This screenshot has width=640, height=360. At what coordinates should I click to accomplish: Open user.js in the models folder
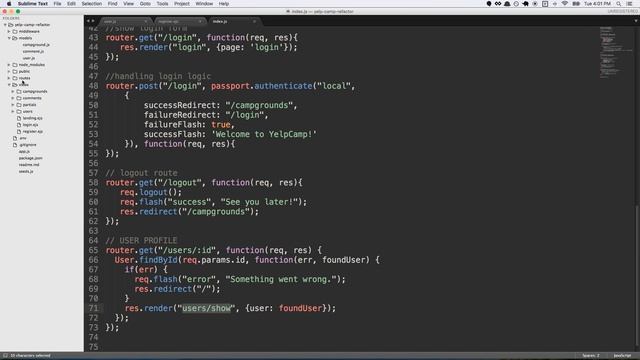[x=29, y=58]
